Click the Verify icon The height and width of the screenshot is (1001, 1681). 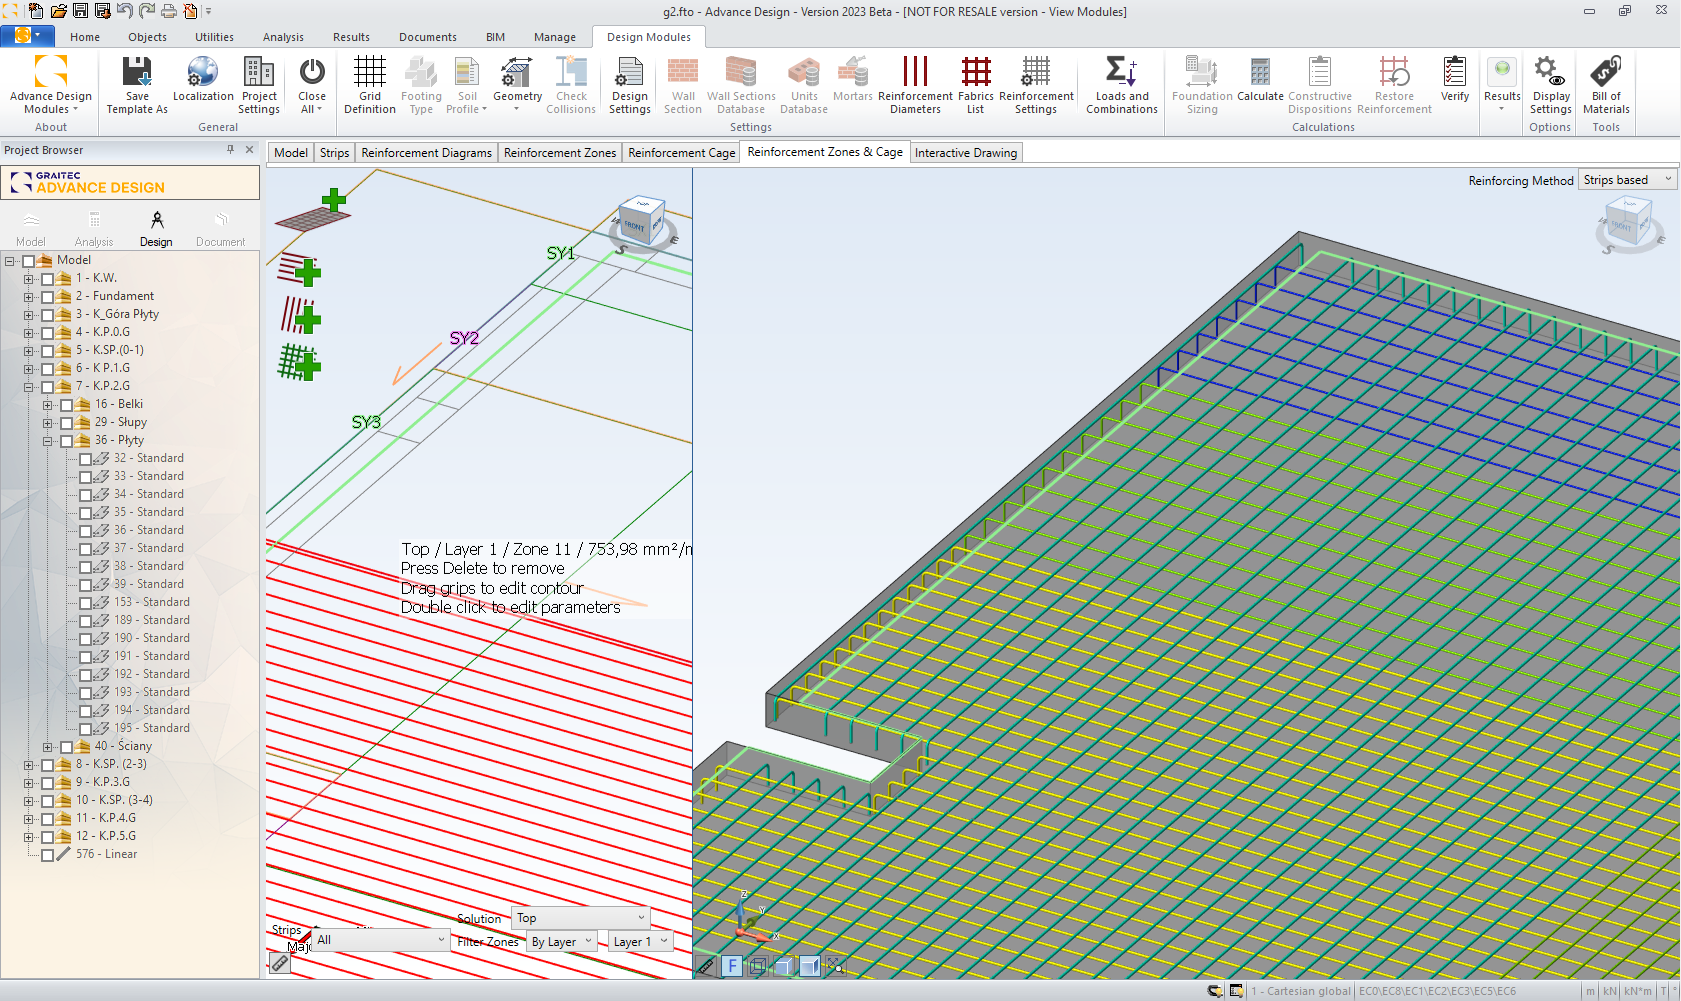[1455, 72]
